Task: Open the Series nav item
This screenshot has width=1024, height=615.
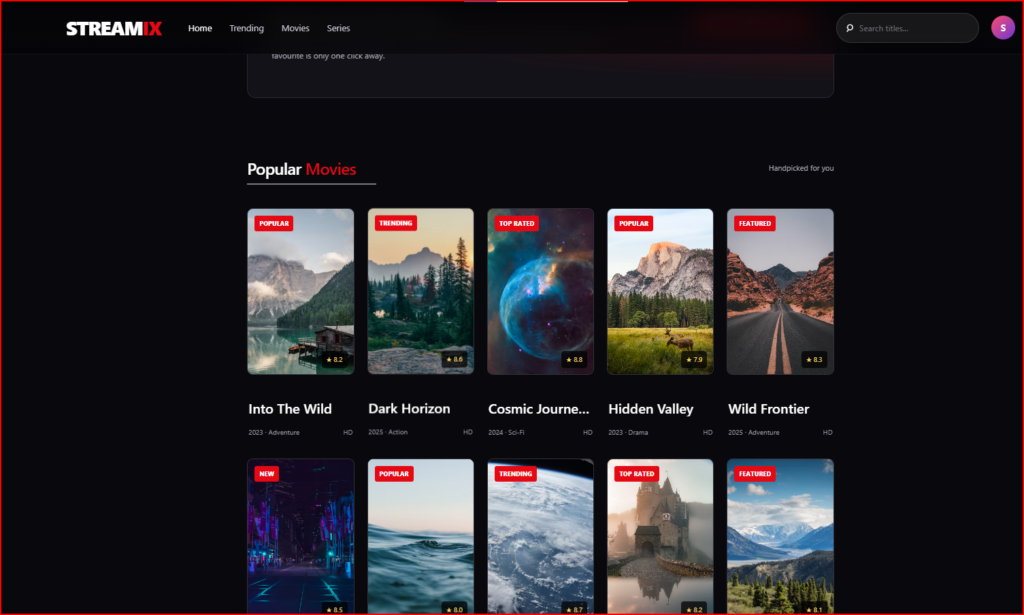Action: (x=338, y=28)
